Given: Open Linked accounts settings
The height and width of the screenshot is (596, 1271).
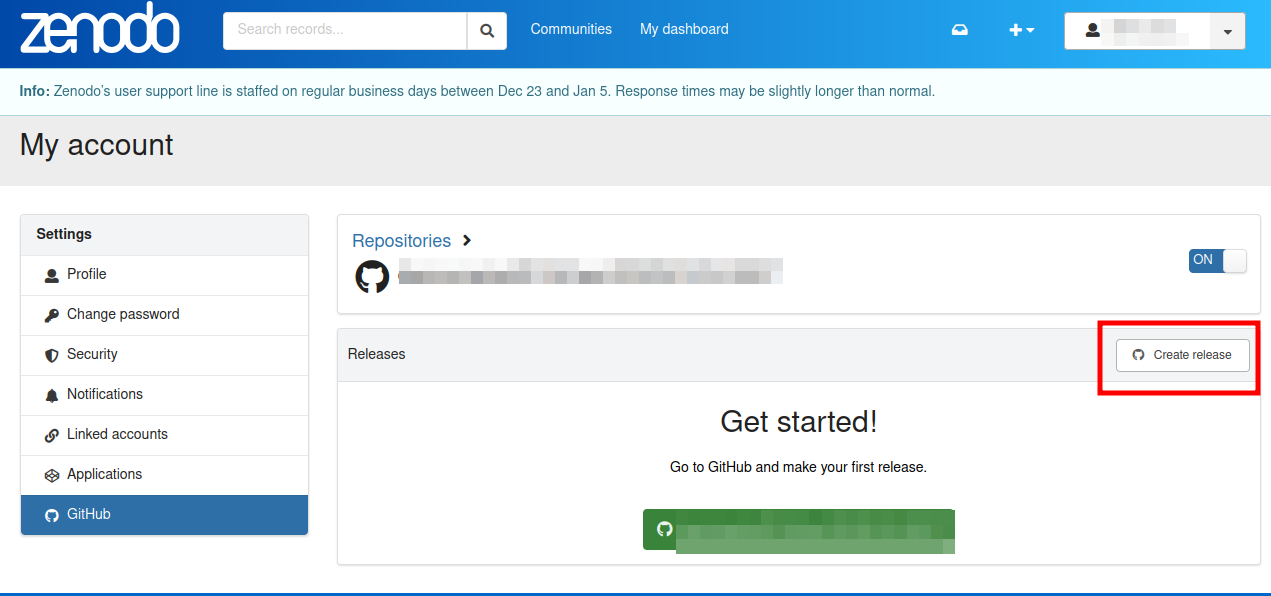Looking at the screenshot, I should [x=164, y=435].
